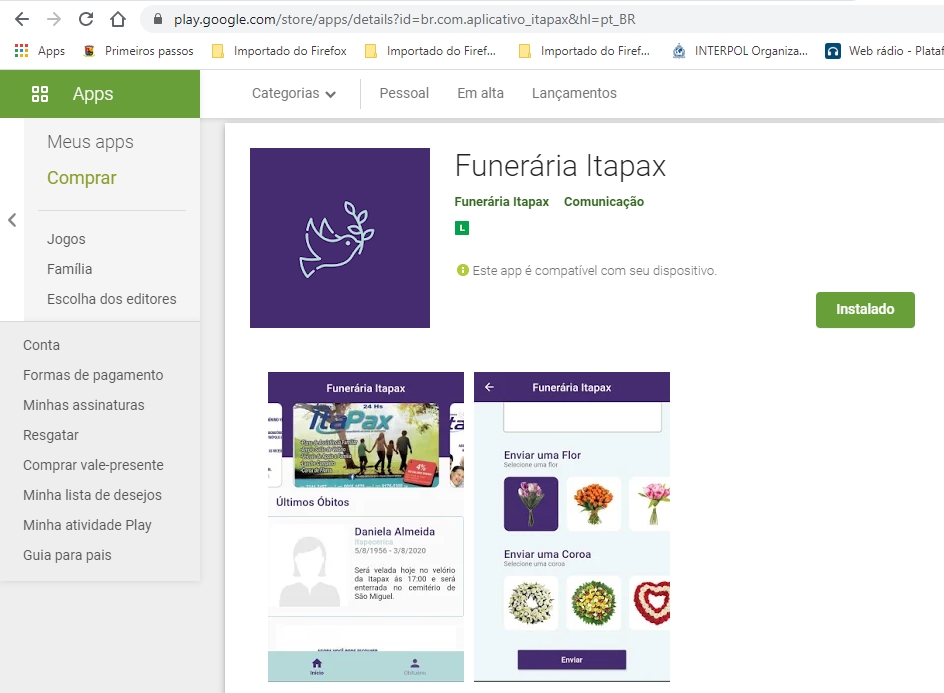
Task: Open the Lançamentos tab
Action: coord(574,93)
